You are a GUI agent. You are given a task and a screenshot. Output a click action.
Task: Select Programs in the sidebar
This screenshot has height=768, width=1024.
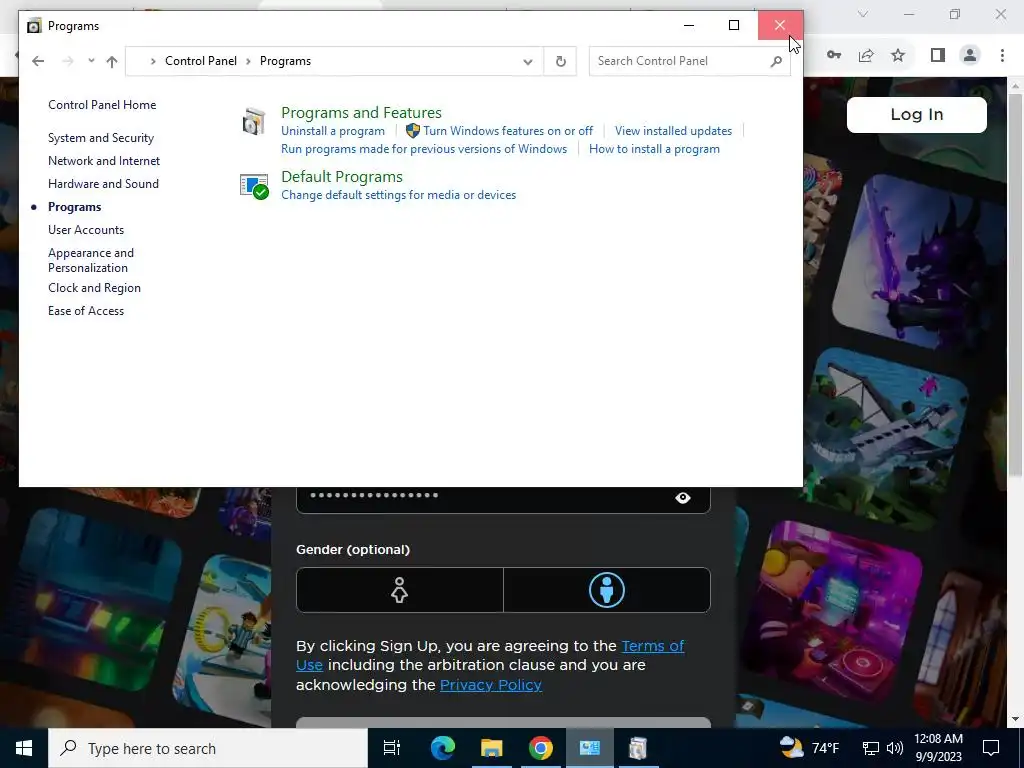click(x=74, y=207)
